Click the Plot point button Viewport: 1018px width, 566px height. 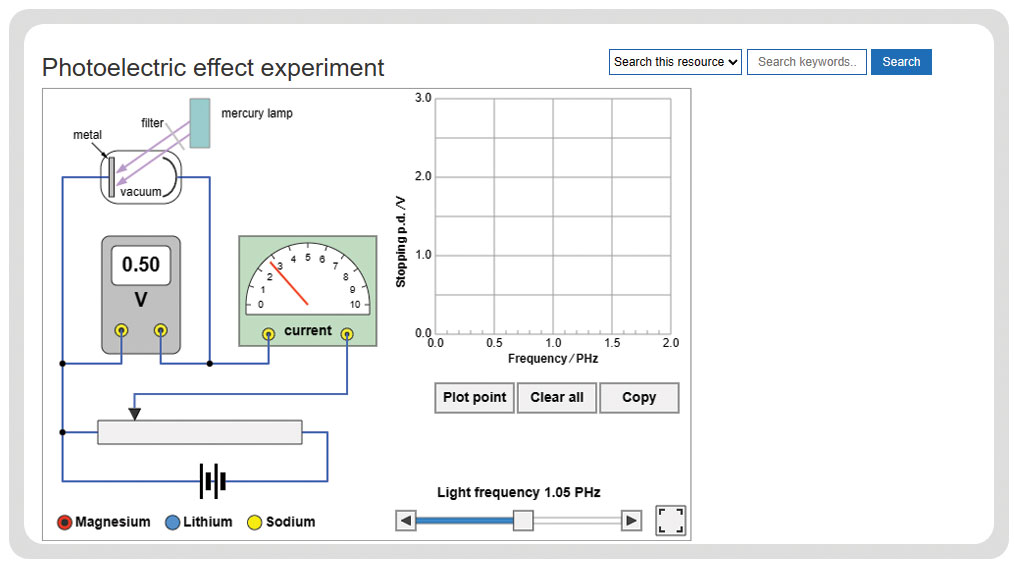pyautogui.click(x=475, y=397)
